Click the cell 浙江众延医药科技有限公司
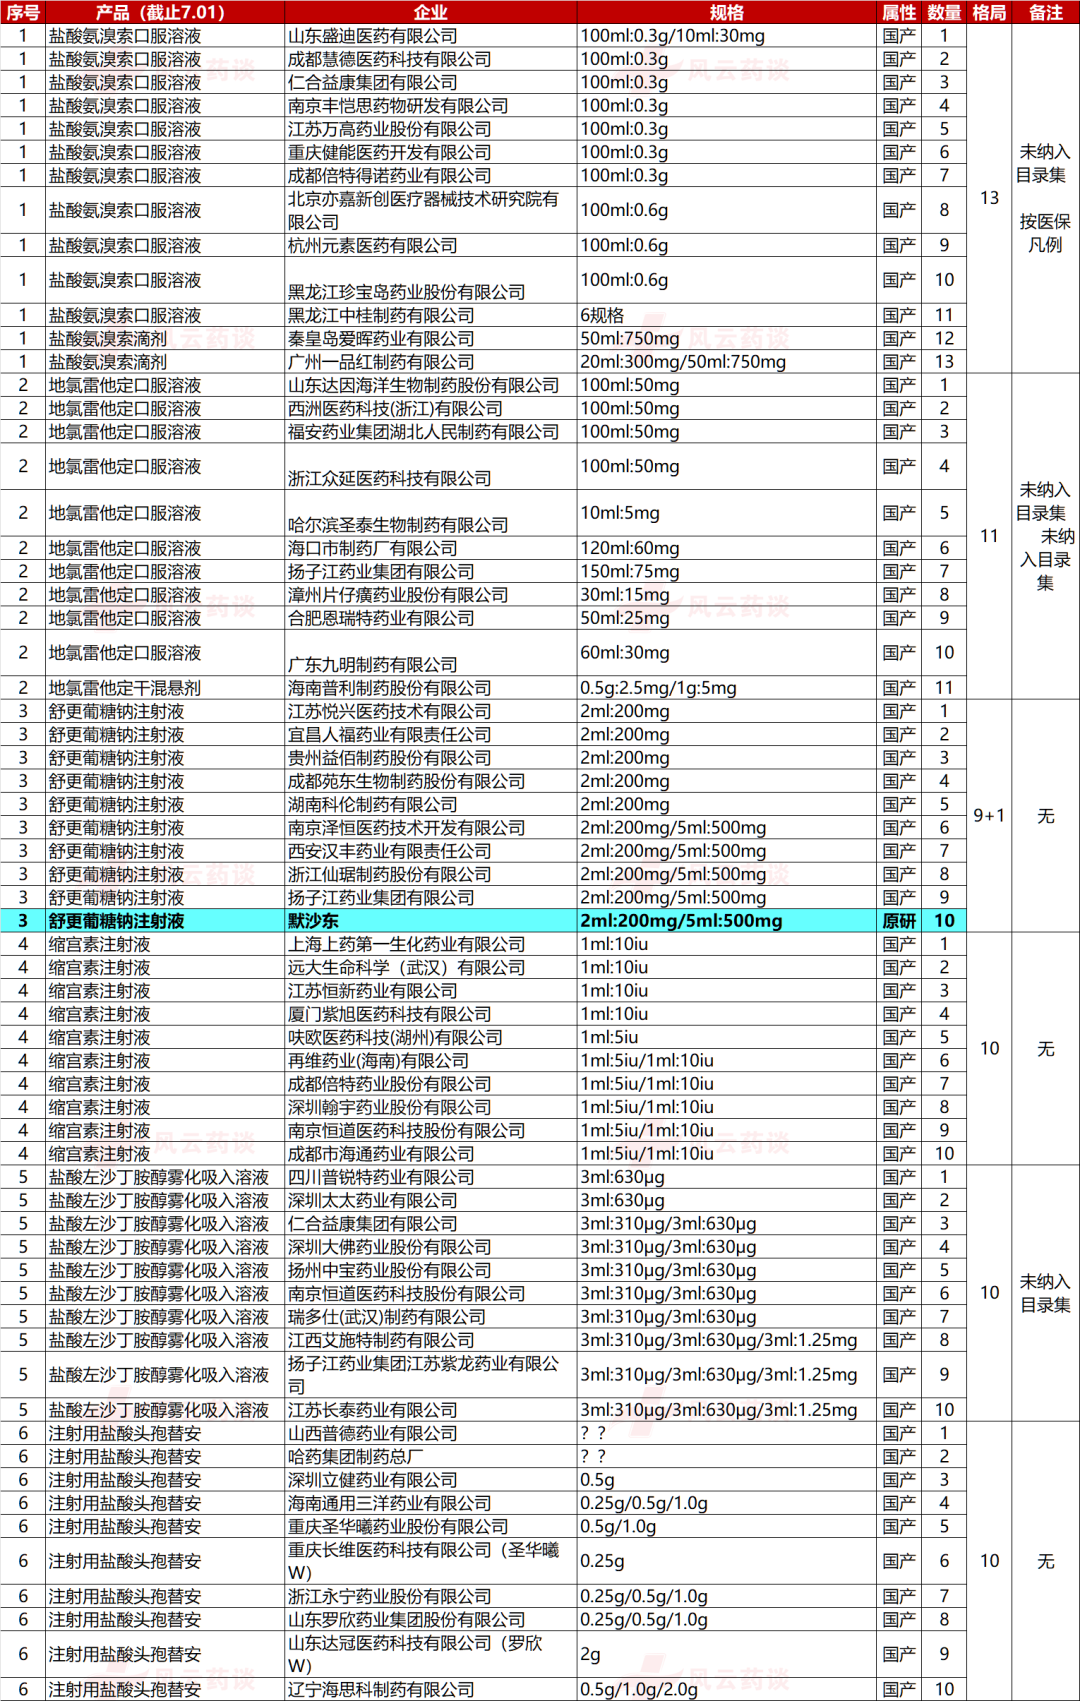This screenshot has width=1080, height=1701. tap(431, 466)
